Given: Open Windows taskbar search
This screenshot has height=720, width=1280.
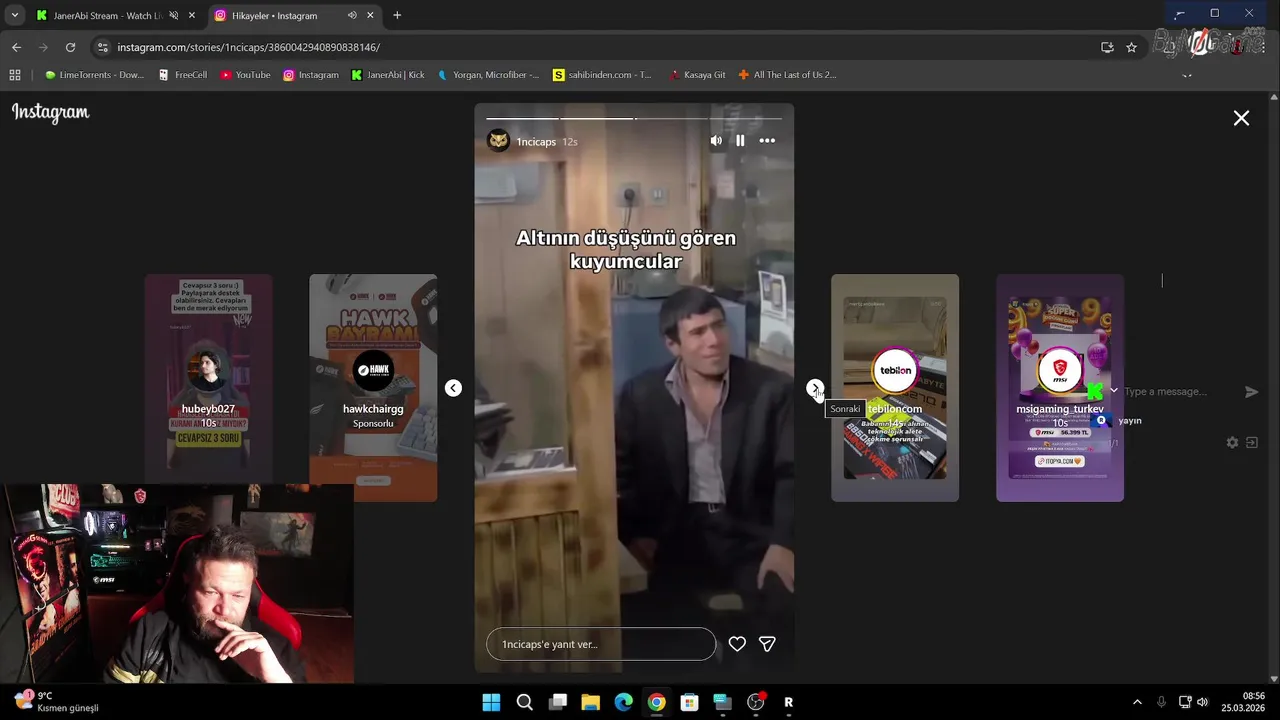Looking at the screenshot, I should (524, 702).
